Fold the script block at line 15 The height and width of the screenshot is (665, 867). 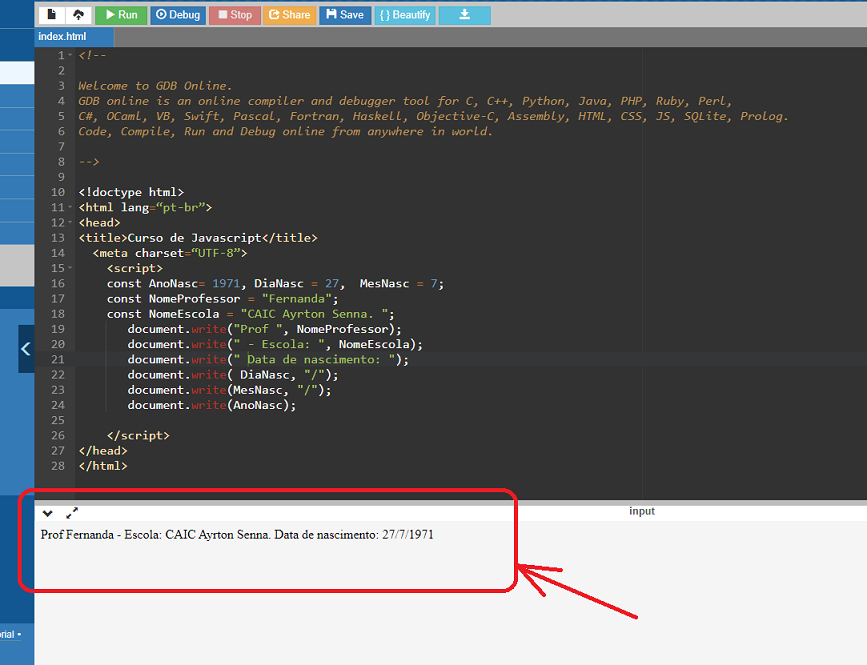(x=70, y=269)
